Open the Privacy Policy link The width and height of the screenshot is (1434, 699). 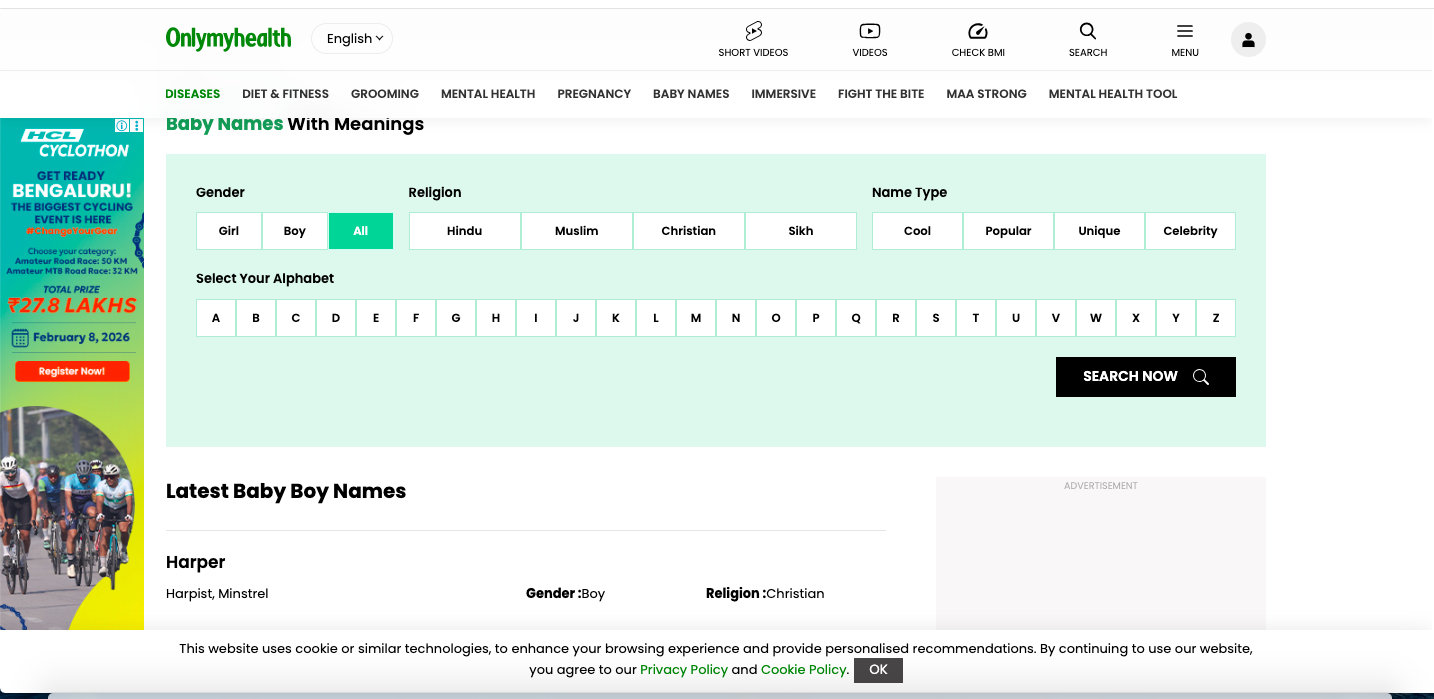point(684,670)
